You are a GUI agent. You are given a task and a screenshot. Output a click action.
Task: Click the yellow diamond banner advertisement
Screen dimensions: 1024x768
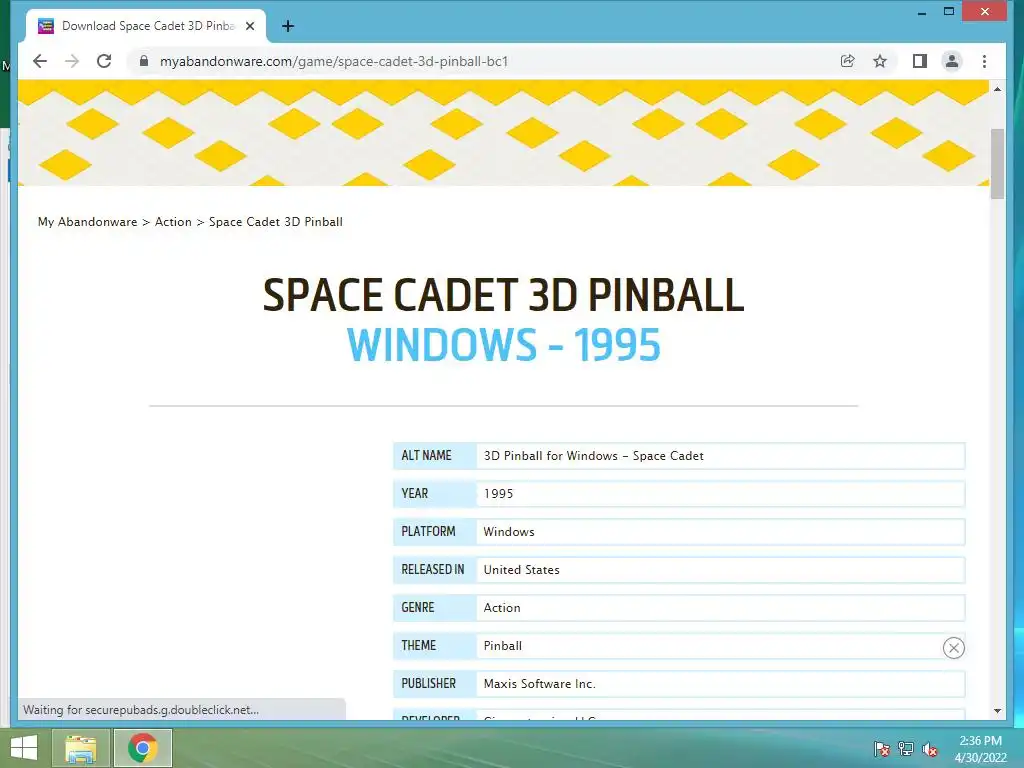click(504, 133)
